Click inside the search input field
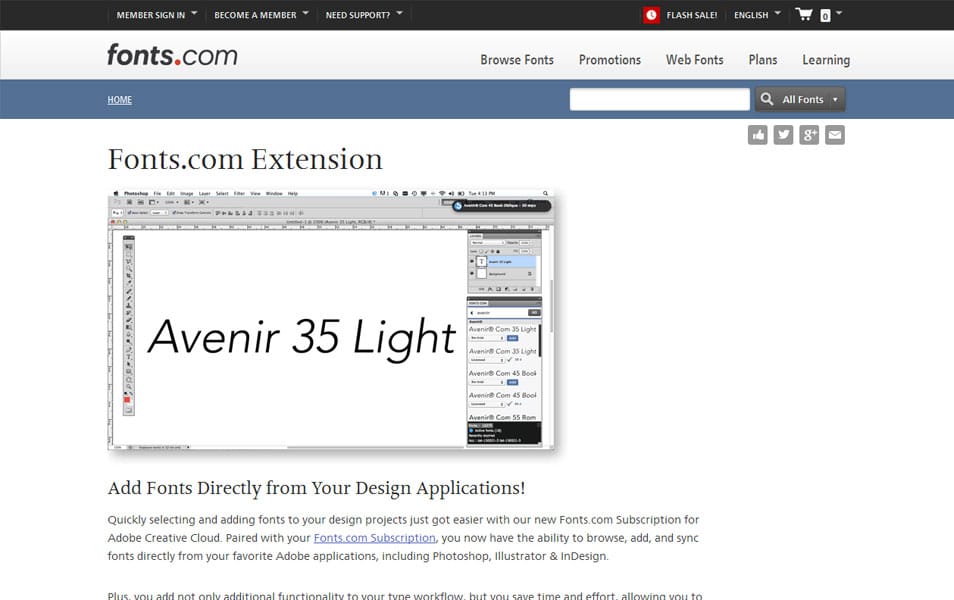954x600 pixels. point(658,99)
